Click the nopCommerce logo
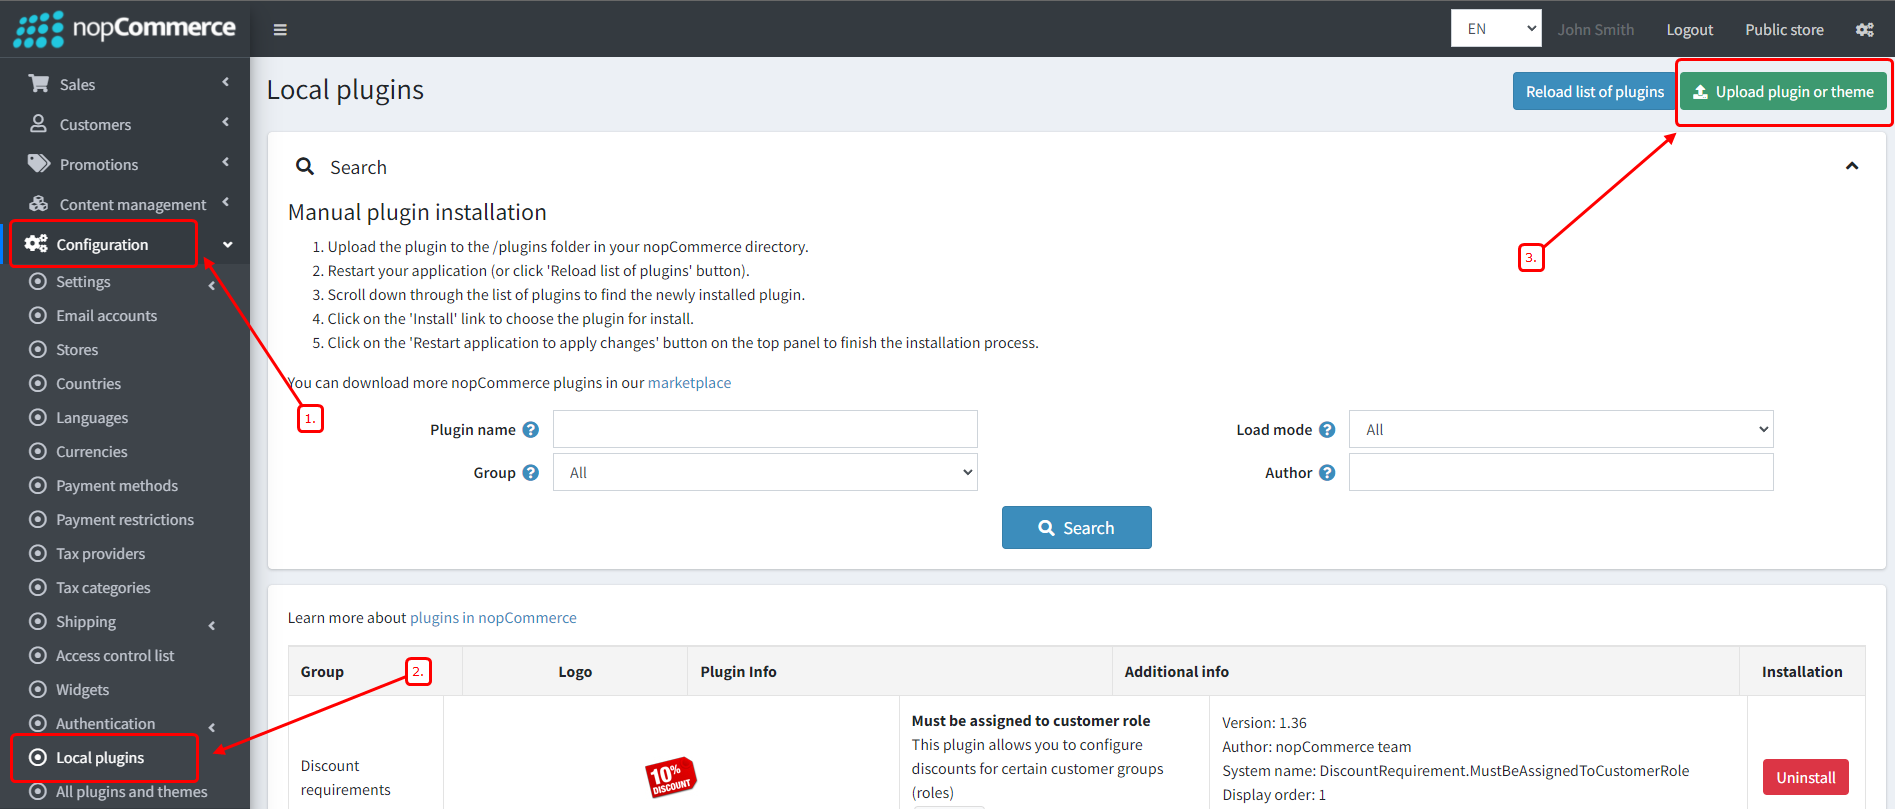This screenshot has height=809, width=1895. point(125,28)
